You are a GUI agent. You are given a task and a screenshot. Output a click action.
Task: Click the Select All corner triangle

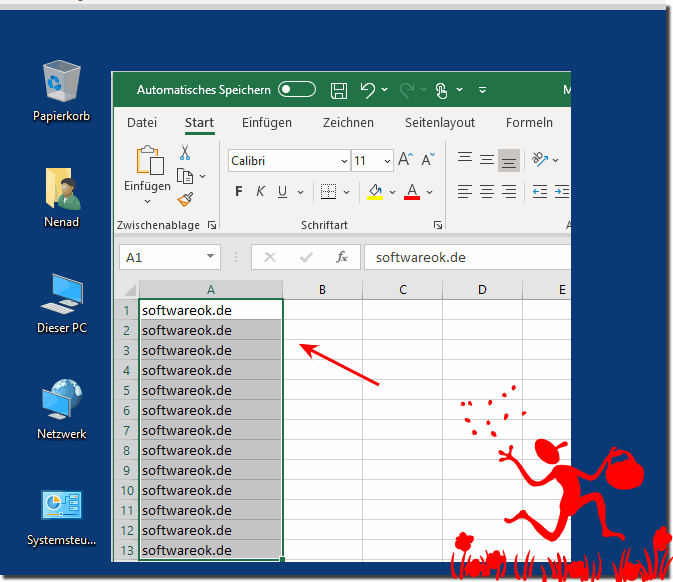(130, 290)
